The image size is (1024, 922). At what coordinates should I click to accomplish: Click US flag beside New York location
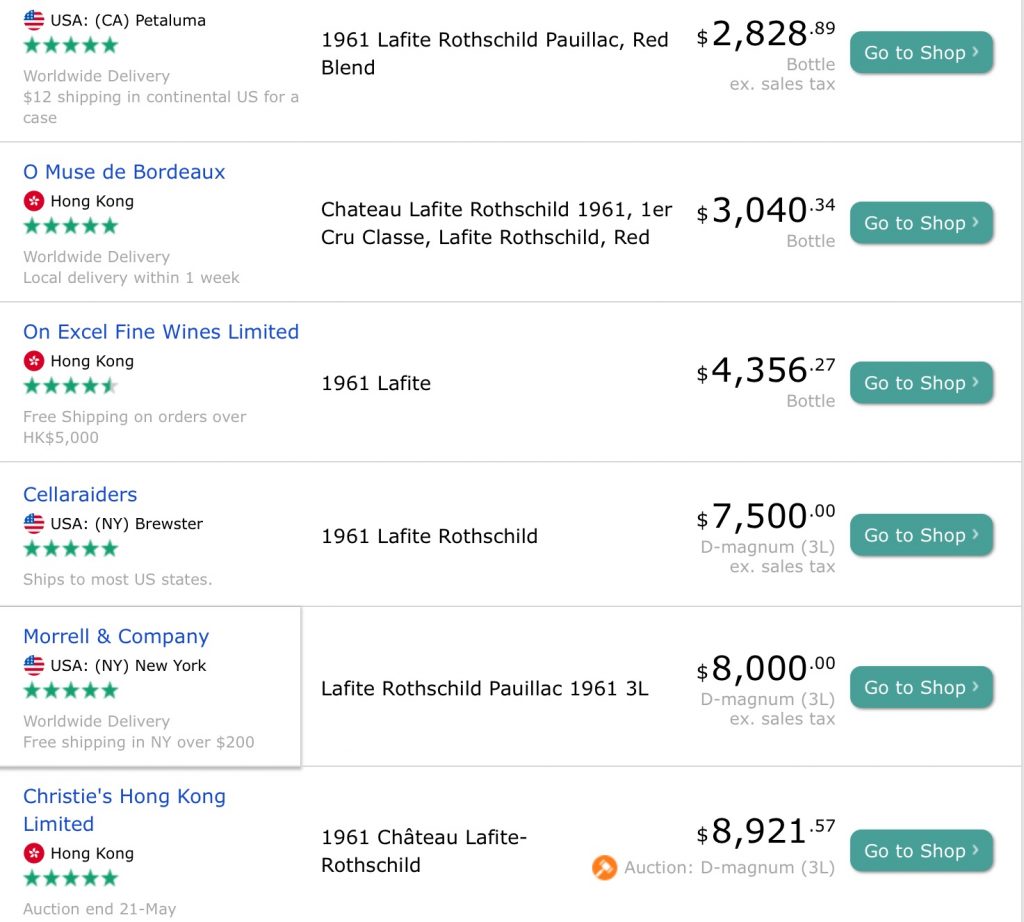34,665
